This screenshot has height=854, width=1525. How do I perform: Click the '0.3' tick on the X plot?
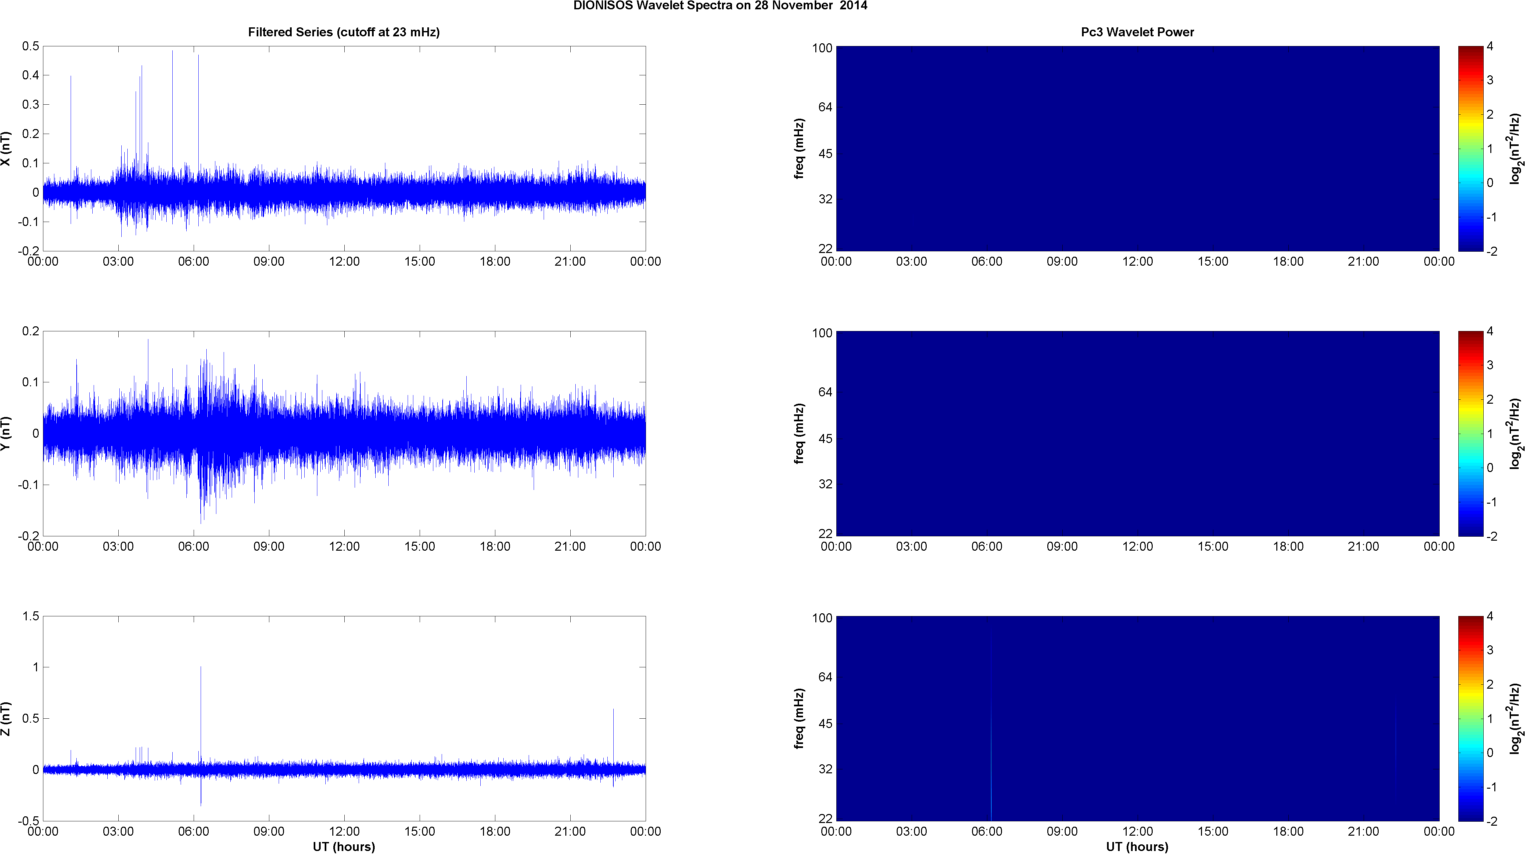point(30,105)
